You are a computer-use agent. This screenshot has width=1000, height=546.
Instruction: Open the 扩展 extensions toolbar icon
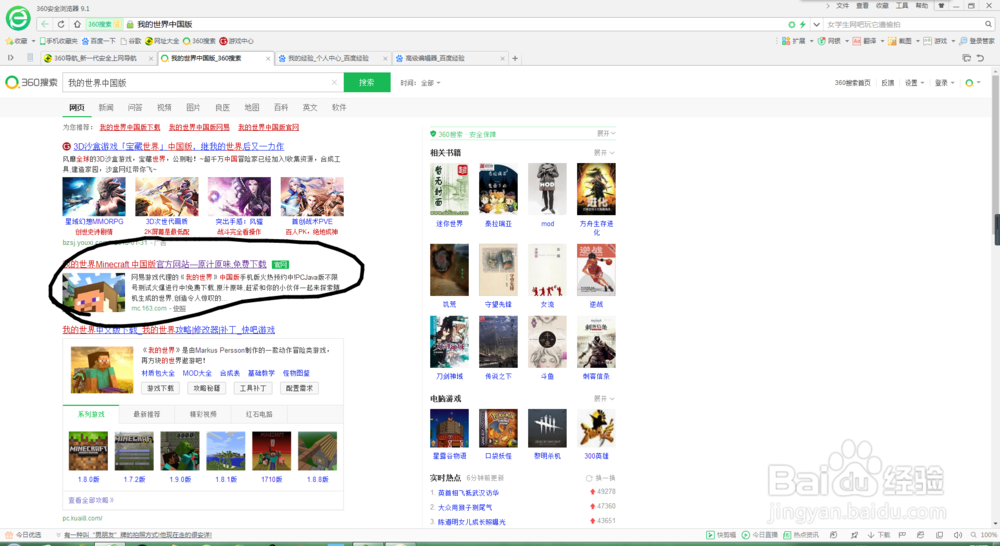pos(794,41)
